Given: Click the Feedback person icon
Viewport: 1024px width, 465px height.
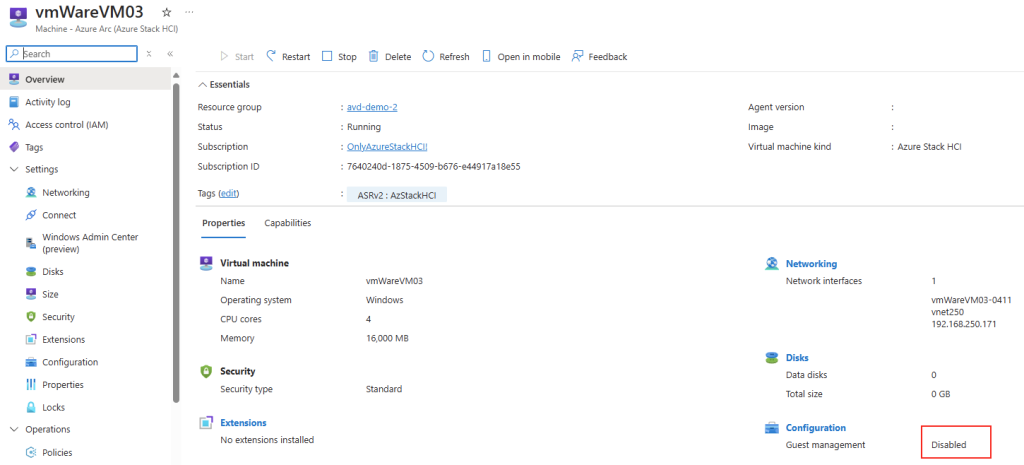Looking at the screenshot, I should [x=577, y=56].
